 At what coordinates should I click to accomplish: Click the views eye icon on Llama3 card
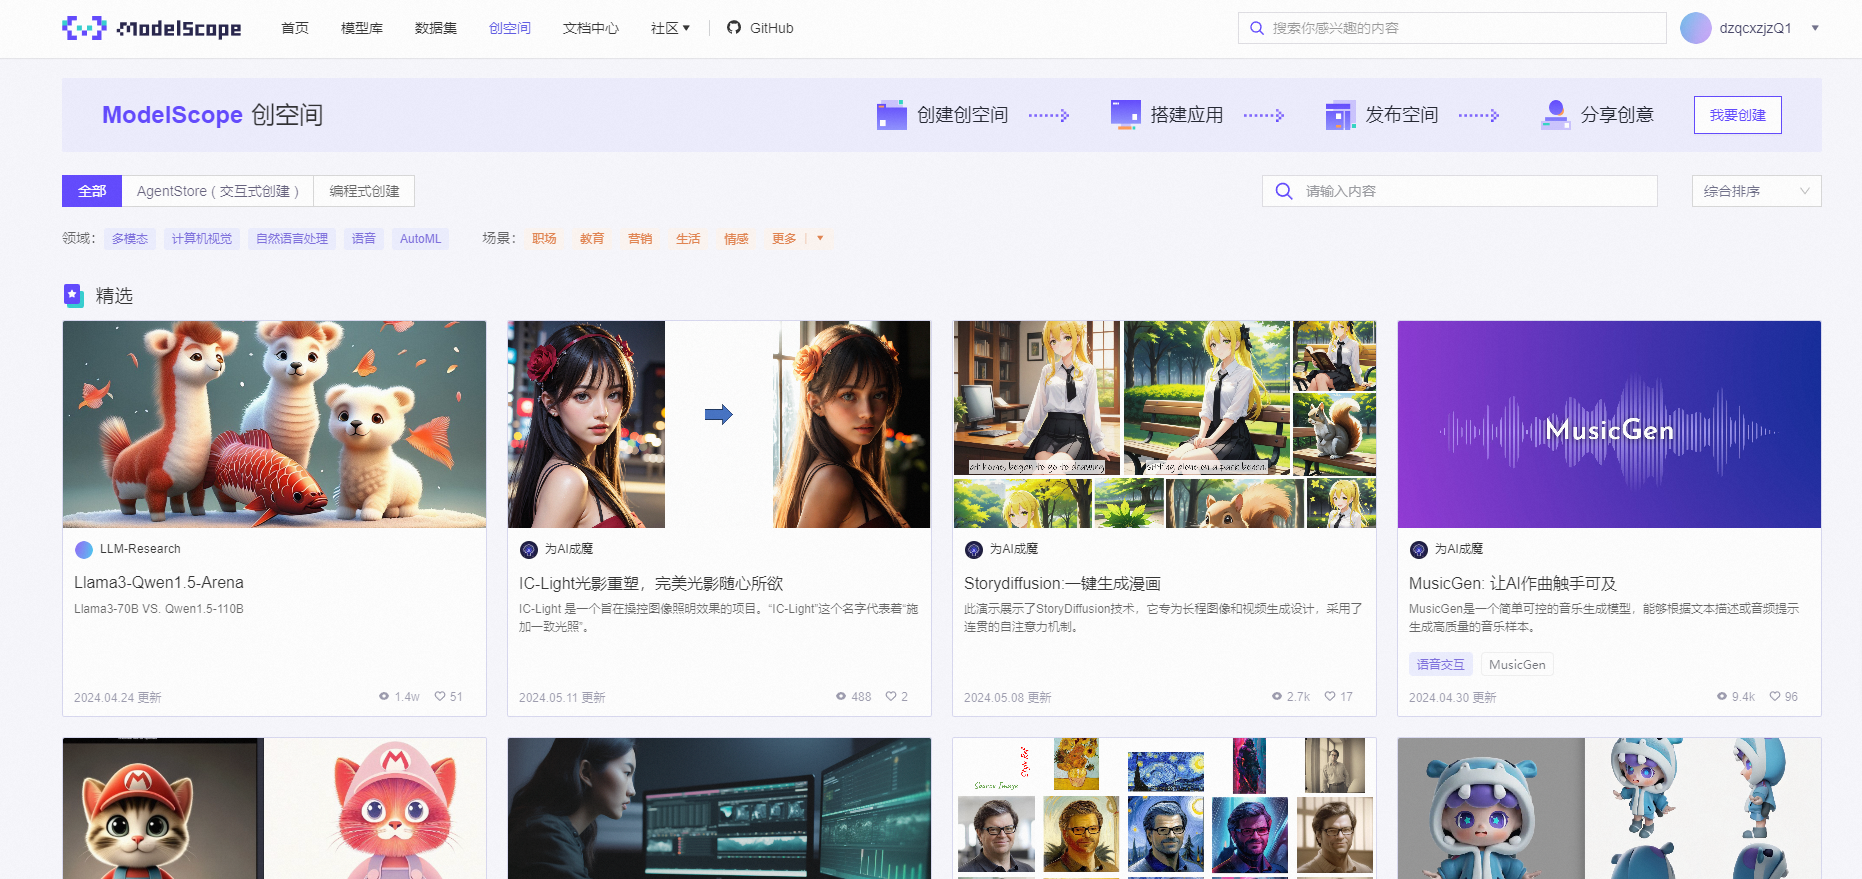(384, 696)
